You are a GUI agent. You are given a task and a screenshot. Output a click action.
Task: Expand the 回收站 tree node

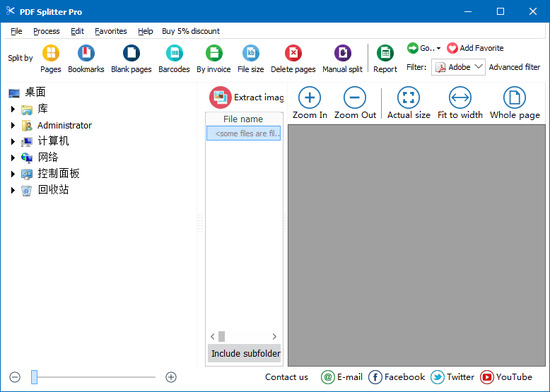point(13,190)
